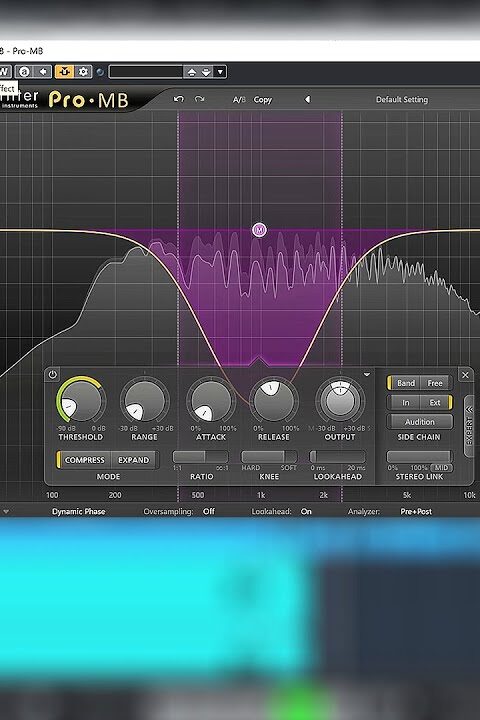Collapse the Expert side panel
Screen dimensions: 480x720
coord(469,427)
